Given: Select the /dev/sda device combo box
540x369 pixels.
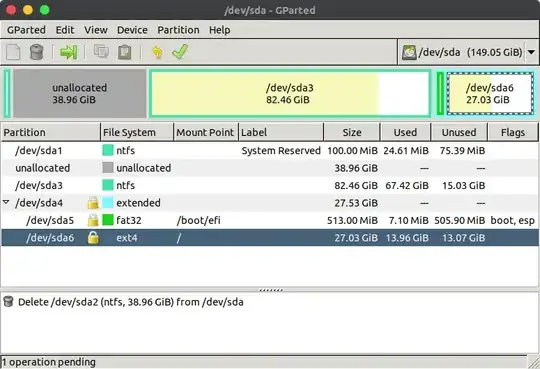Looking at the screenshot, I should pyautogui.click(x=468, y=52).
